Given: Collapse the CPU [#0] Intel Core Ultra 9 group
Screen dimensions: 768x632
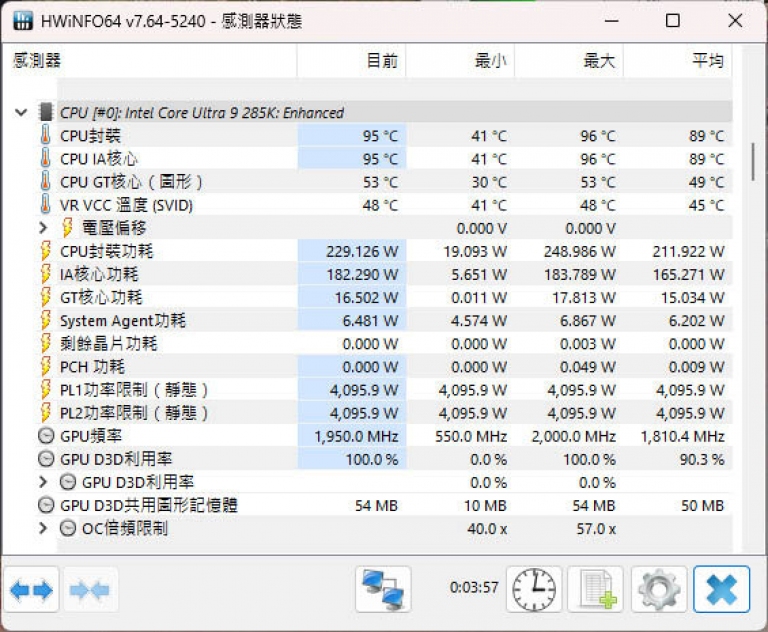Looking at the screenshot, I should coord(21,113).
